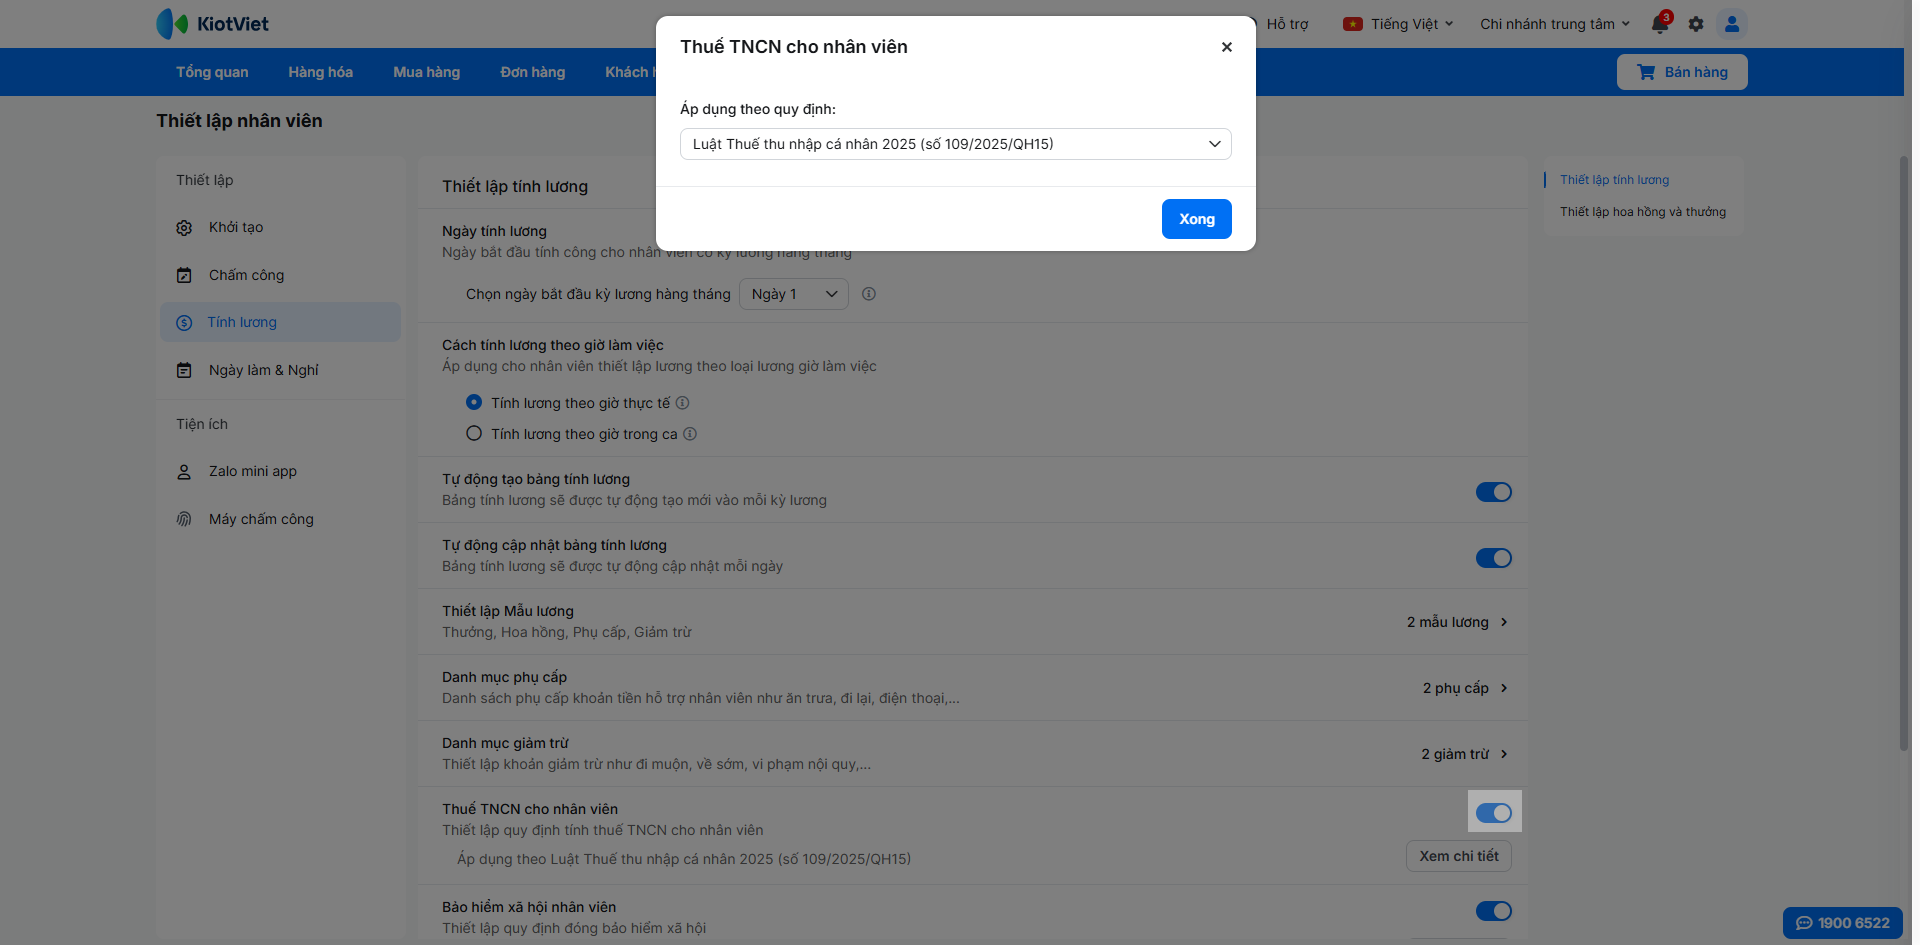Open the settings gear icon
1920x945 pixels.
tap(1696, 24)
